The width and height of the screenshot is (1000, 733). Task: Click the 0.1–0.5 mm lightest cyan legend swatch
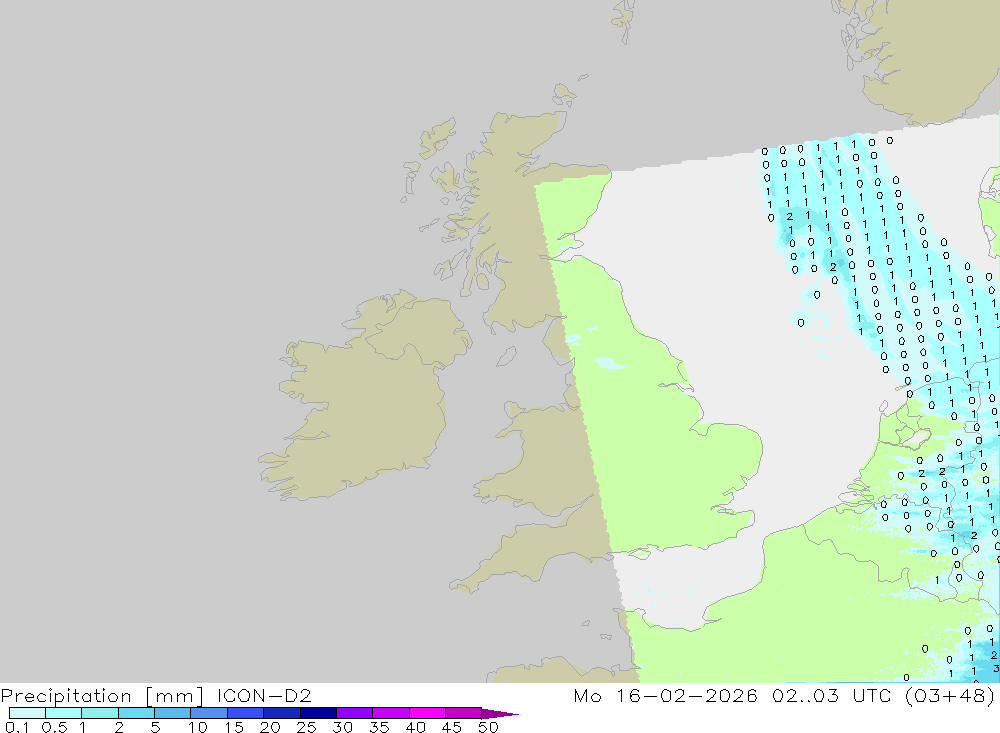coord(27,713)
